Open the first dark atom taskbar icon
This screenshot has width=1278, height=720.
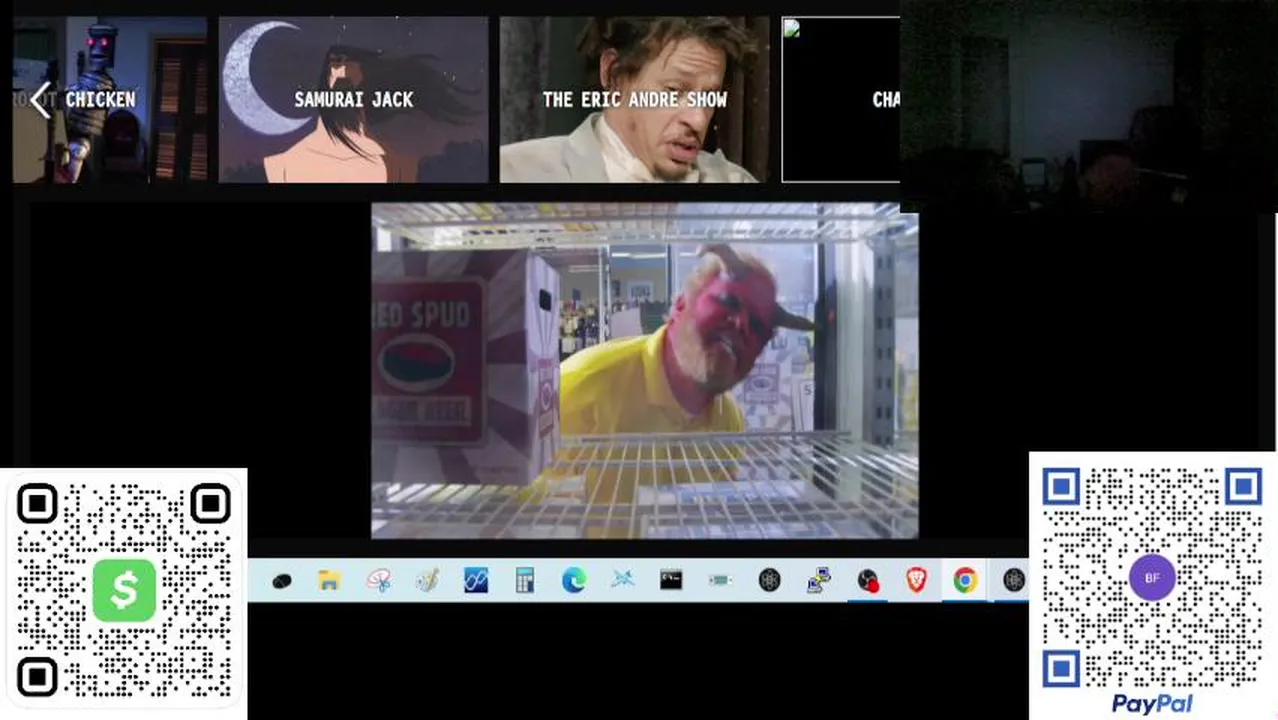pos(769,580)
